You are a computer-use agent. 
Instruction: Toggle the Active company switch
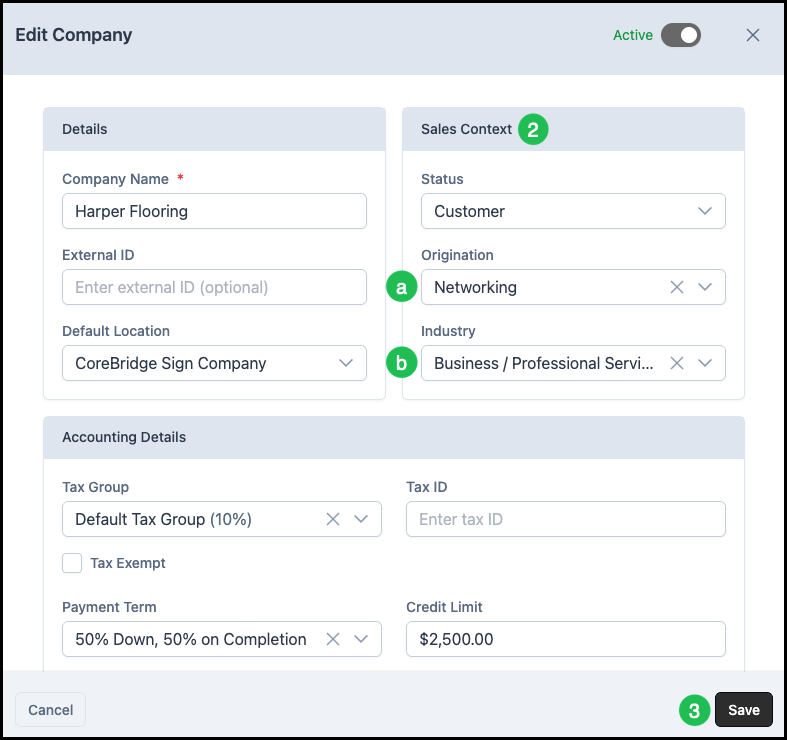point(681,35)
